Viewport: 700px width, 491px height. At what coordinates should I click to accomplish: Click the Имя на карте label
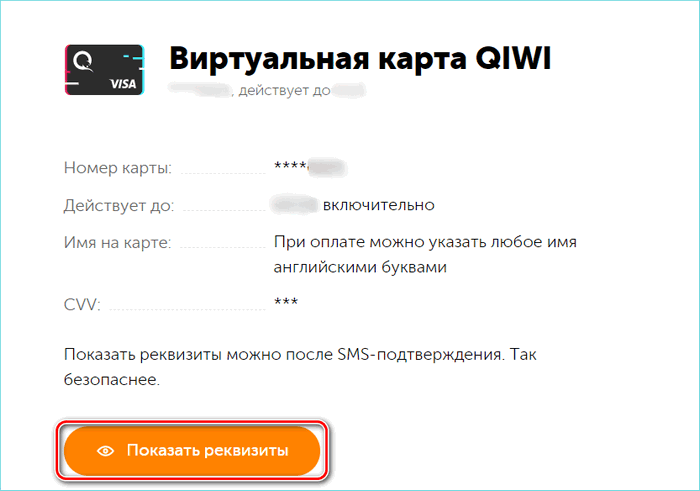(x=117, y=242)
